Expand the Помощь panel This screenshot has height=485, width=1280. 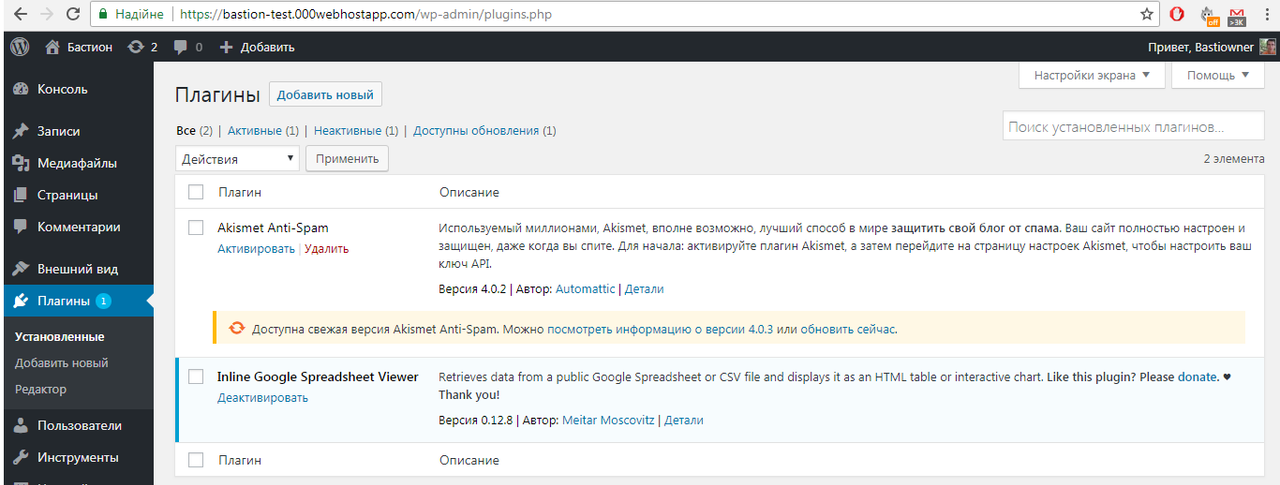pos(1218,75)
